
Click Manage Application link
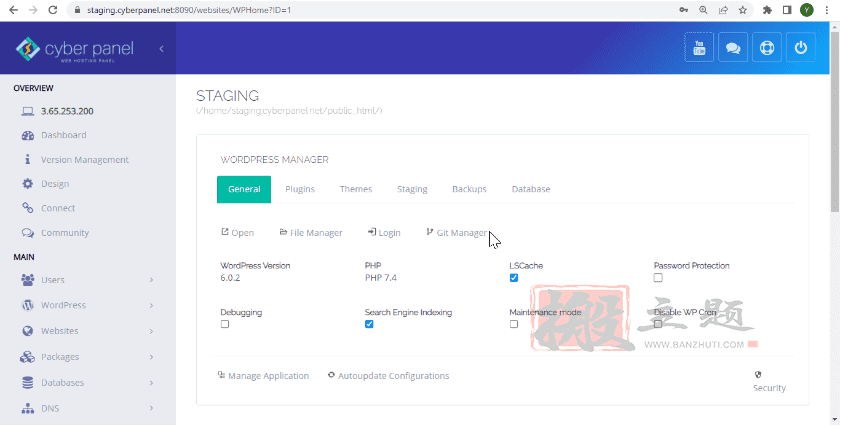pos(263,375)
